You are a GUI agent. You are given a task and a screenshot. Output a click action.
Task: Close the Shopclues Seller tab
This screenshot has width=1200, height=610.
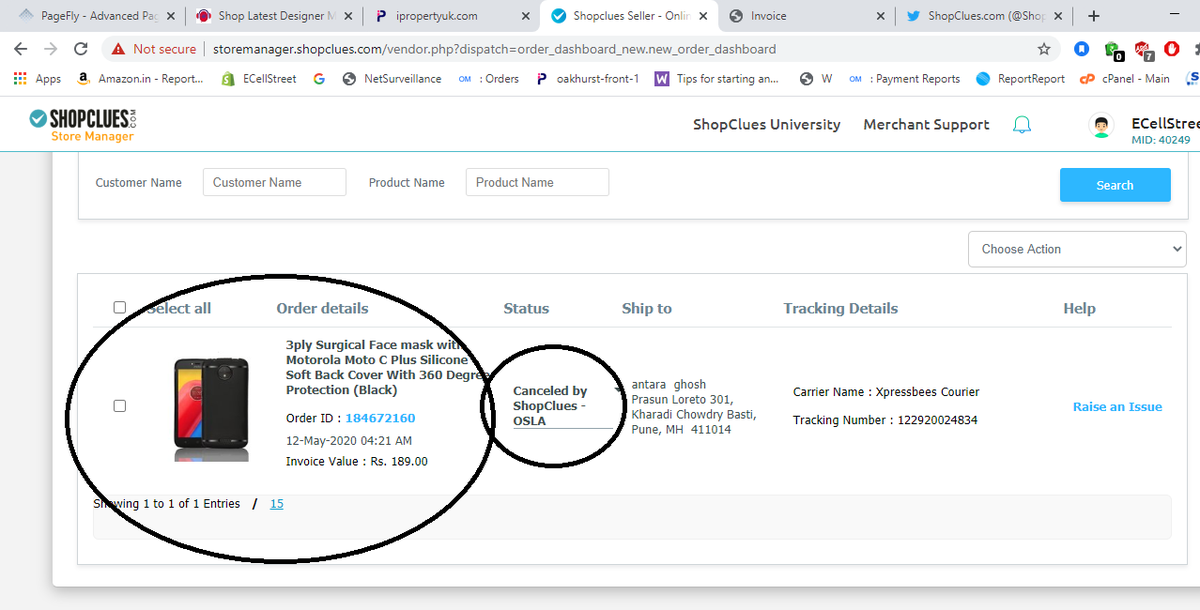704,16
